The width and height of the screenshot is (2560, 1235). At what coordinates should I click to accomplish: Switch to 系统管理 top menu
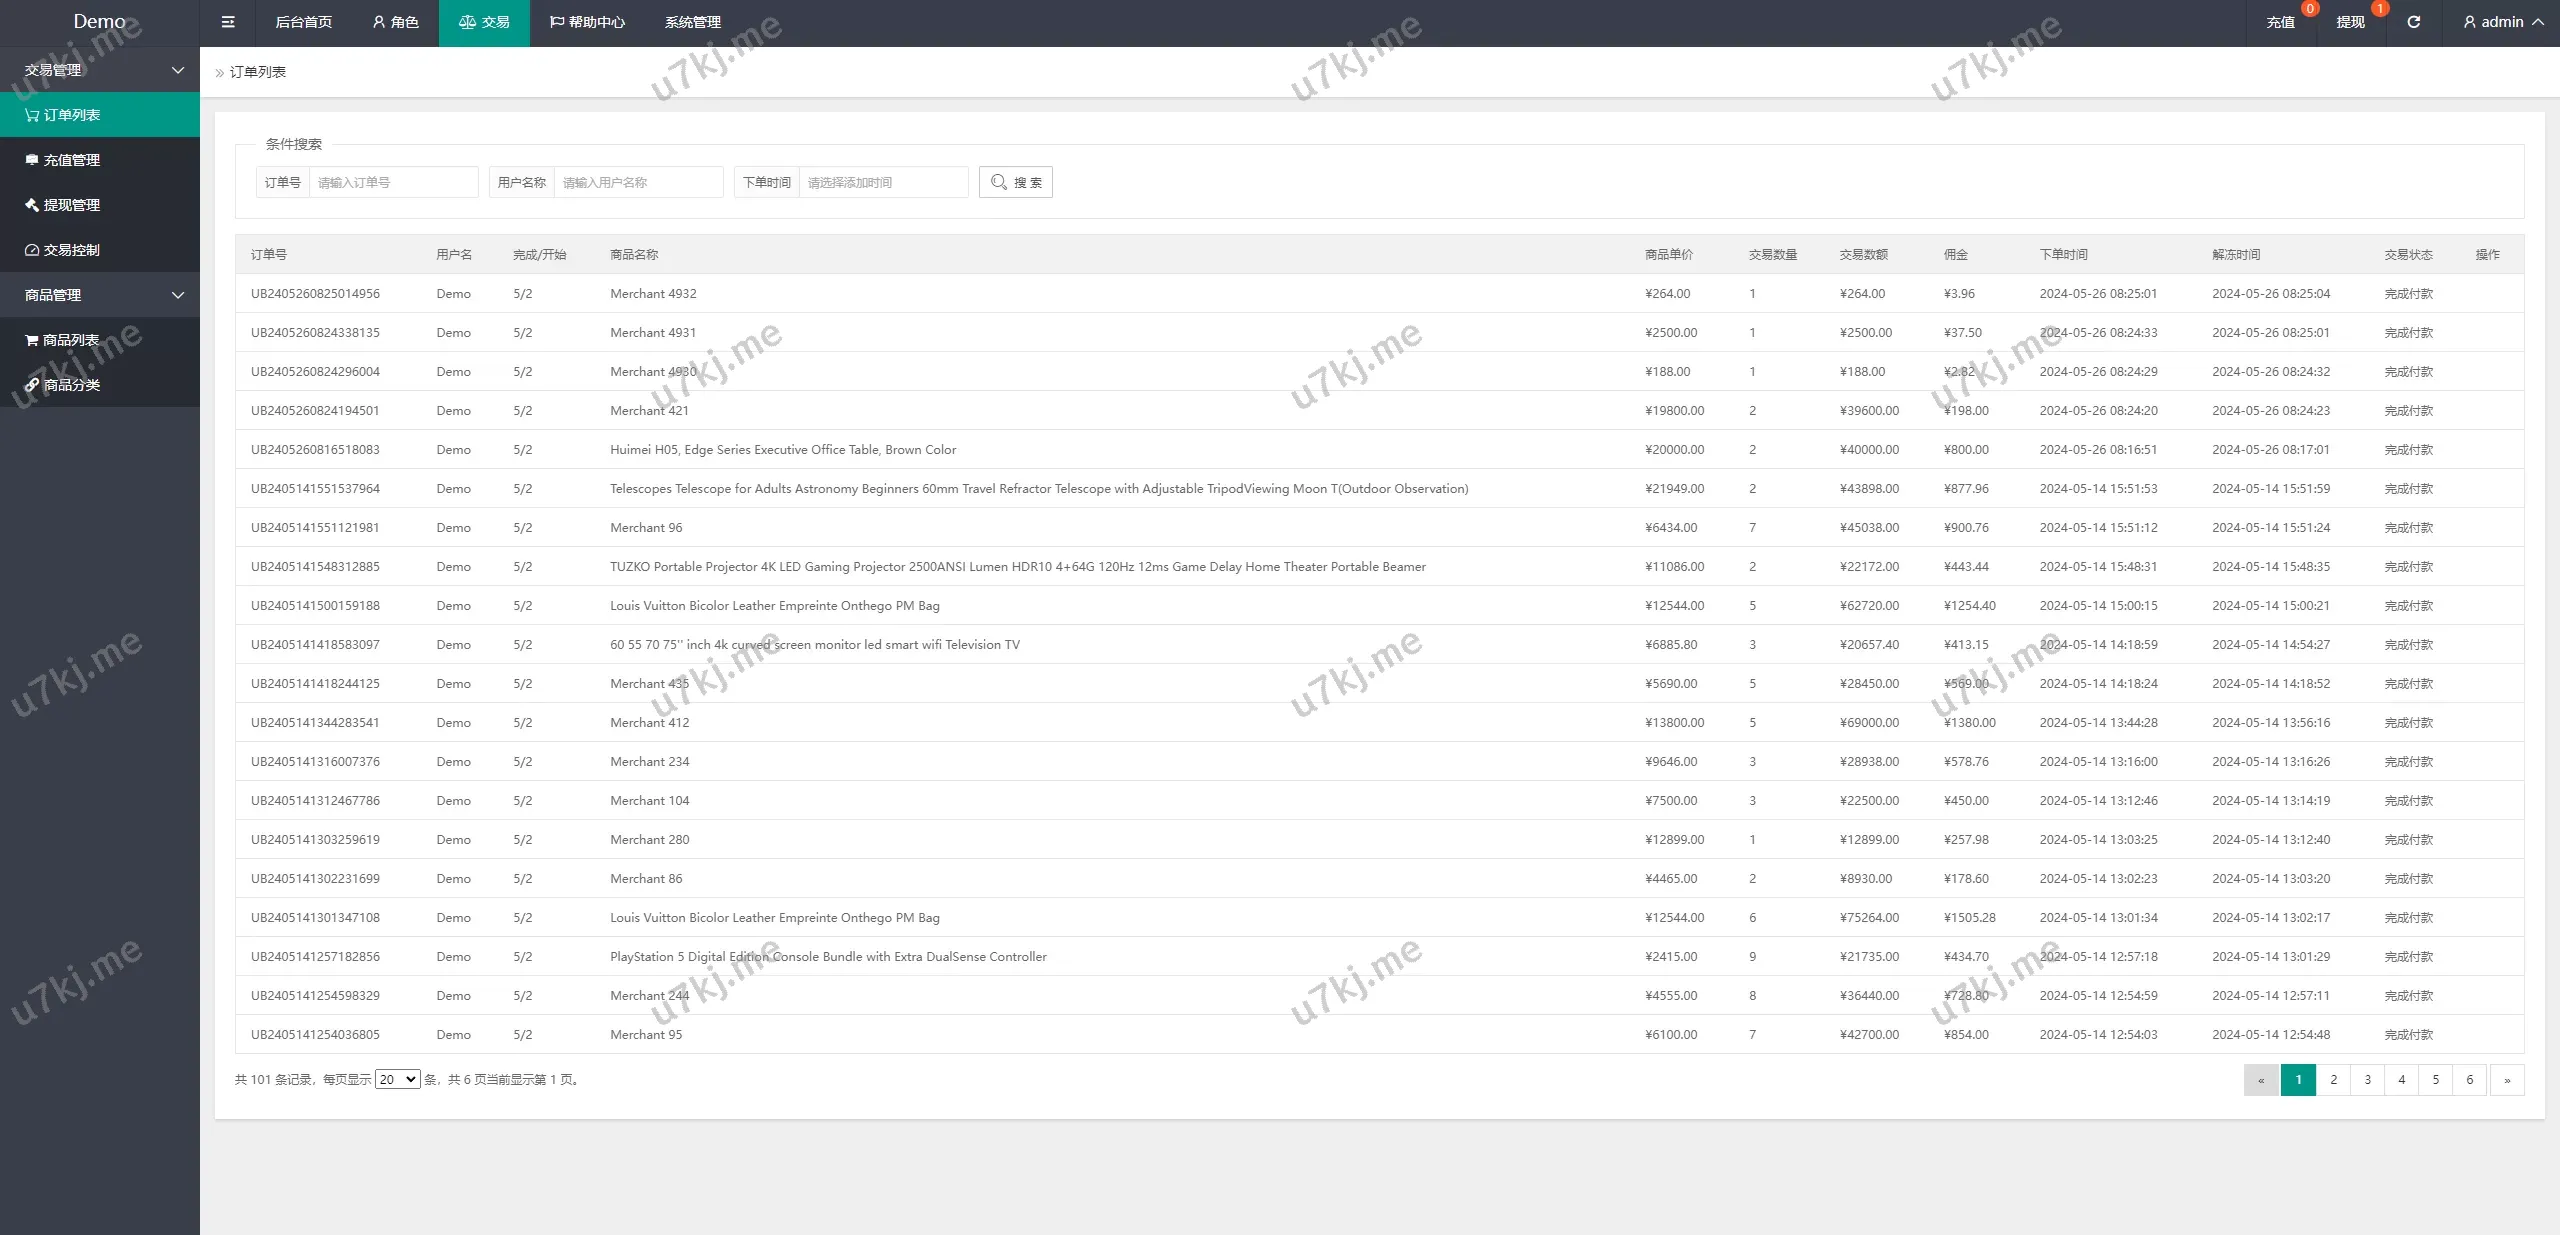692,22
